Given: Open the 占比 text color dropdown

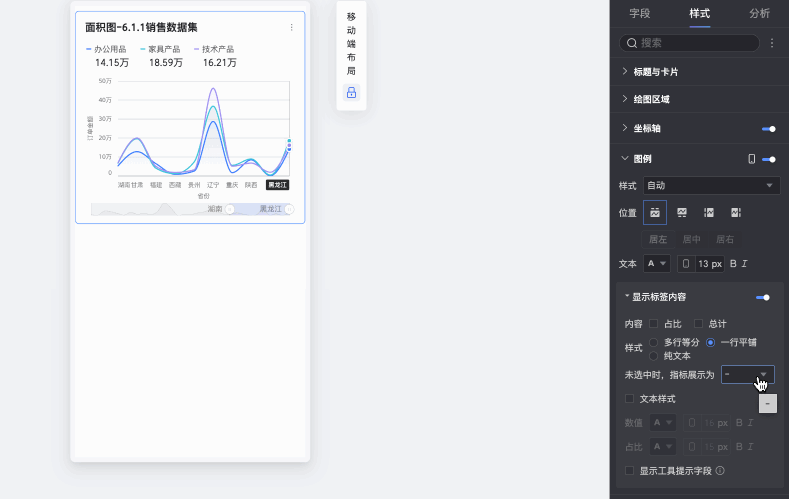Looking at the screenshot, I should click(x=663, y=447).
